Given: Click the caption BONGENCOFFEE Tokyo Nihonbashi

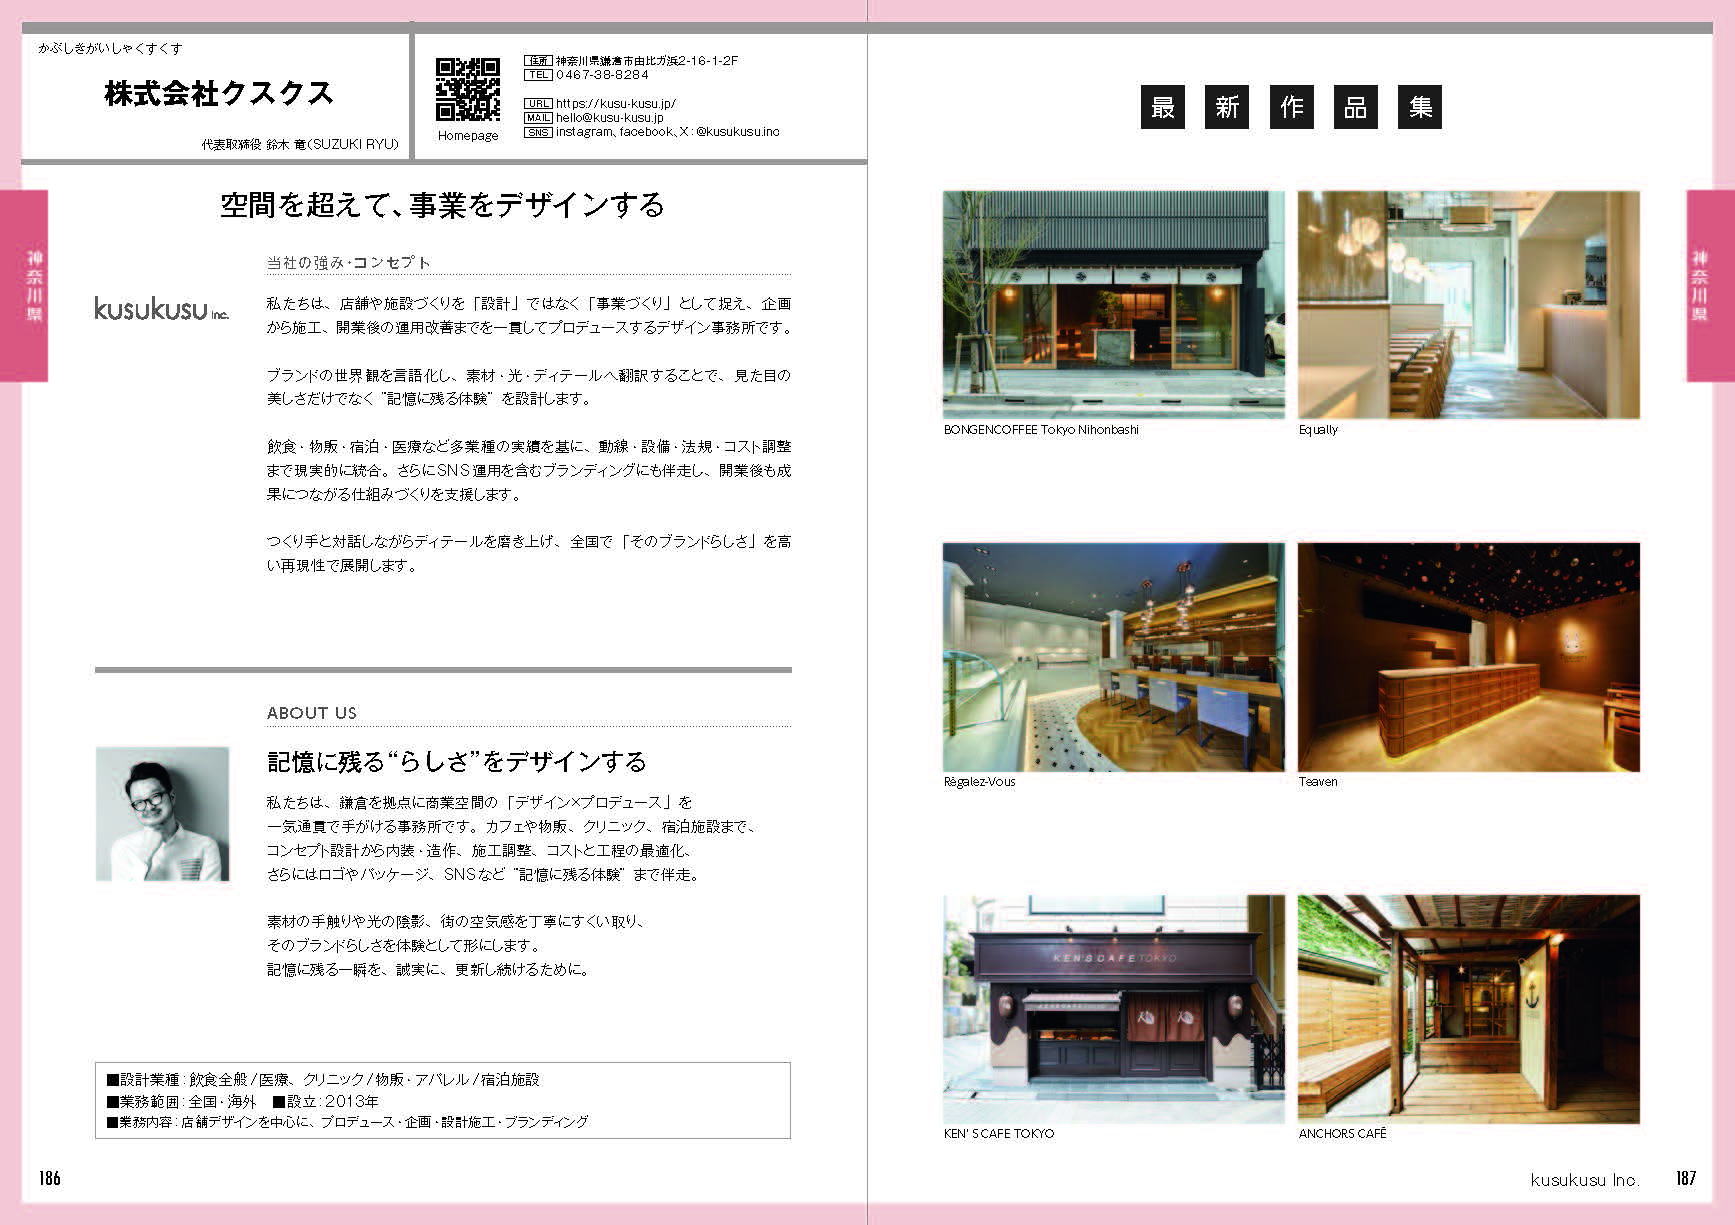Looking at the screenshot, I should point(1041,430).
